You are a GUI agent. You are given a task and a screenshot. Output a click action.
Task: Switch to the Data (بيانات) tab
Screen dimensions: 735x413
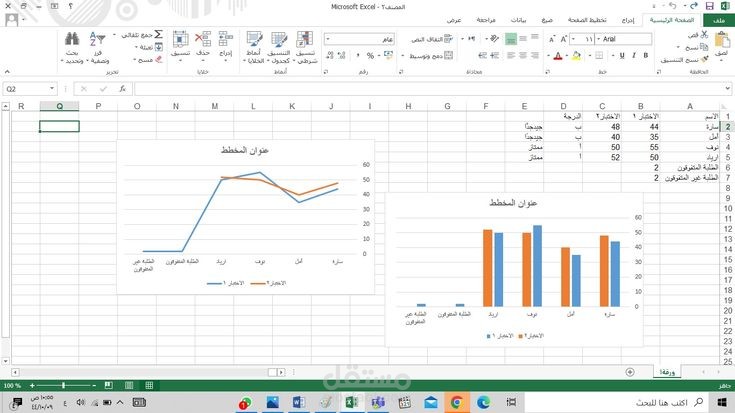(x=518, y=20)
